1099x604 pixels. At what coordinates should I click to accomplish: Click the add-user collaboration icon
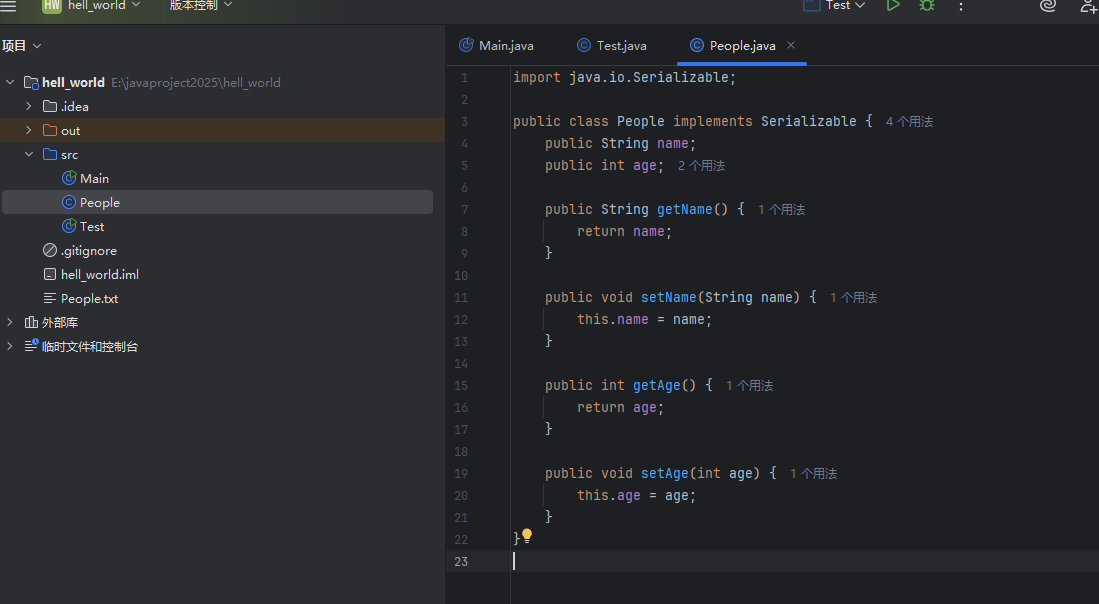coord(1088,6)
